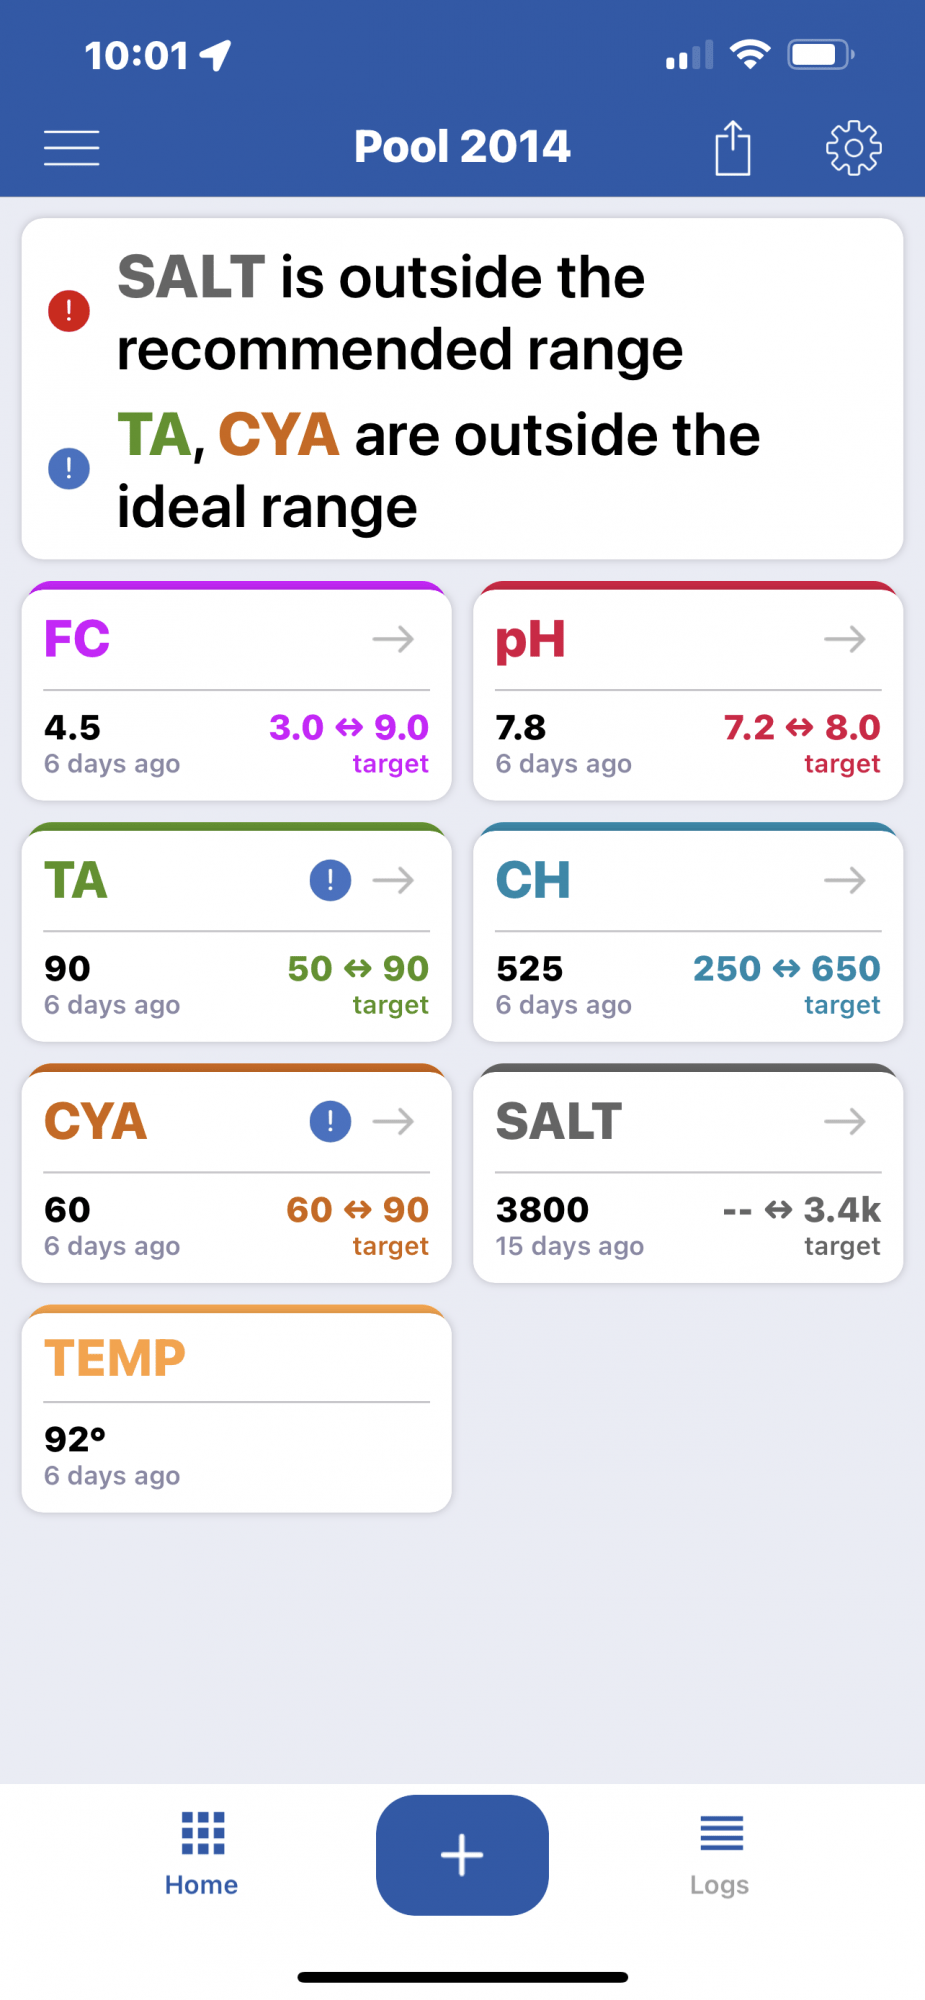
Task: Tap the red SALT alert icon
Action: 69,311
